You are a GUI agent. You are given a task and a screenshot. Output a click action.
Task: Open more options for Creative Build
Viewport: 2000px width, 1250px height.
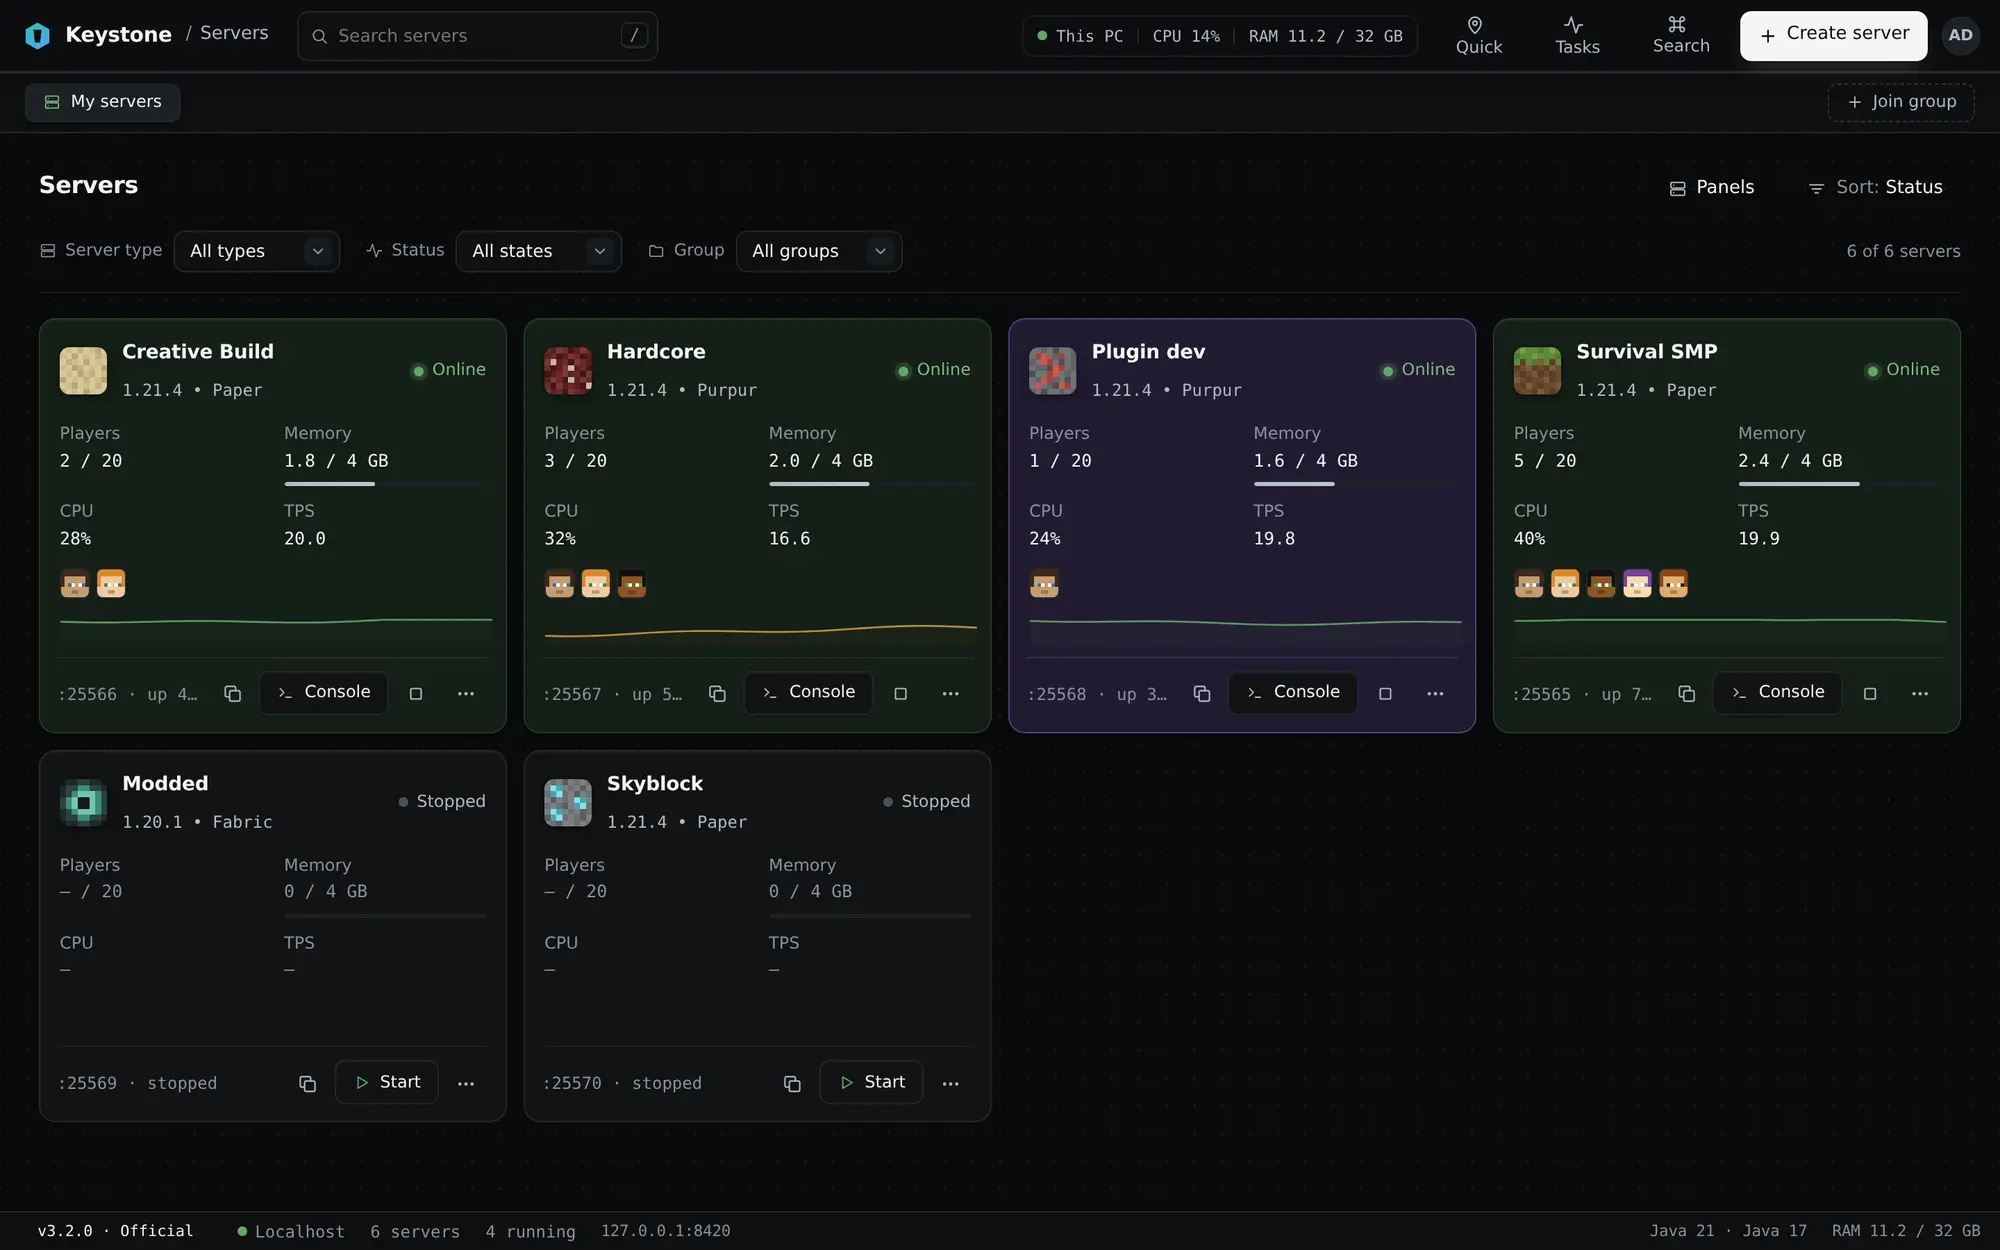[466, 693]
